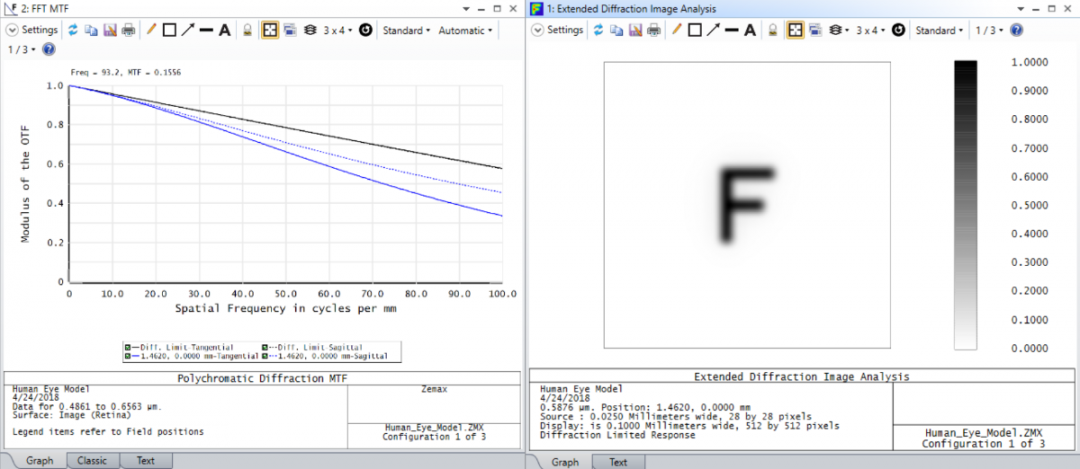
Task: Toggle Diff. Limit Tangential legend checkbox
Action: pos(127,346)
